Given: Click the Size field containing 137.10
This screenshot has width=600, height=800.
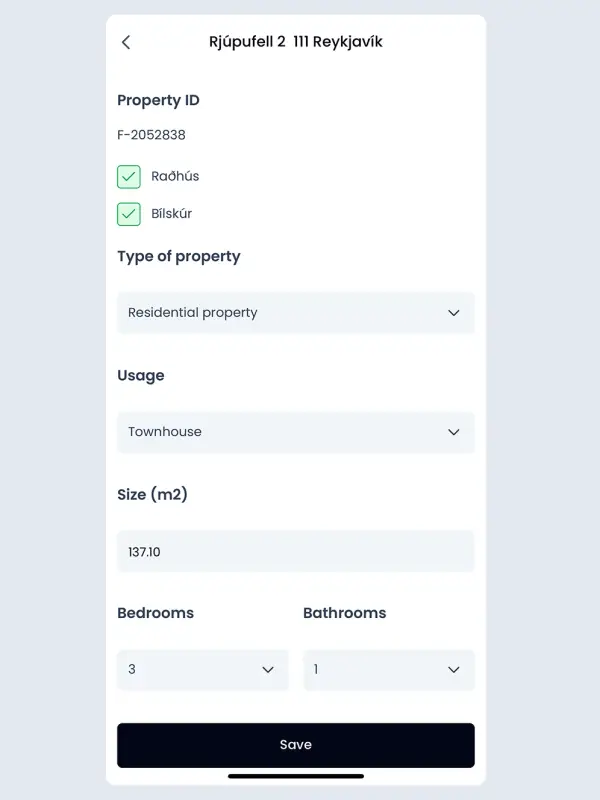Looking at the screenshot, I should (x=296, y=551).
